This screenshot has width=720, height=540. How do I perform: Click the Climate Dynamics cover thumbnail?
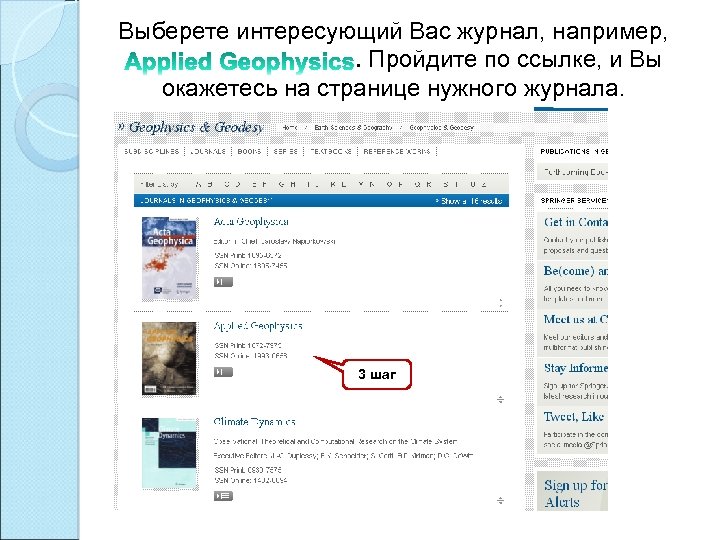pos(170,454)
